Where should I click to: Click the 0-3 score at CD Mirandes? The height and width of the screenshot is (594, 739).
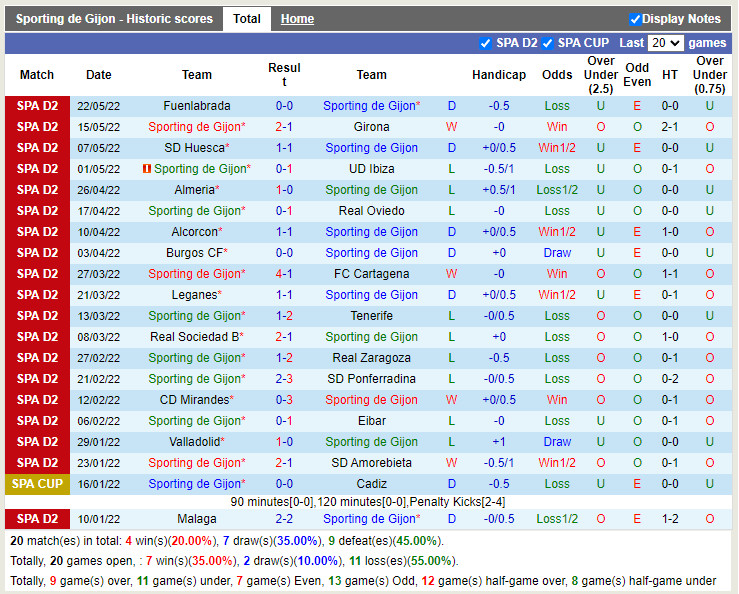tap(284, 400)
